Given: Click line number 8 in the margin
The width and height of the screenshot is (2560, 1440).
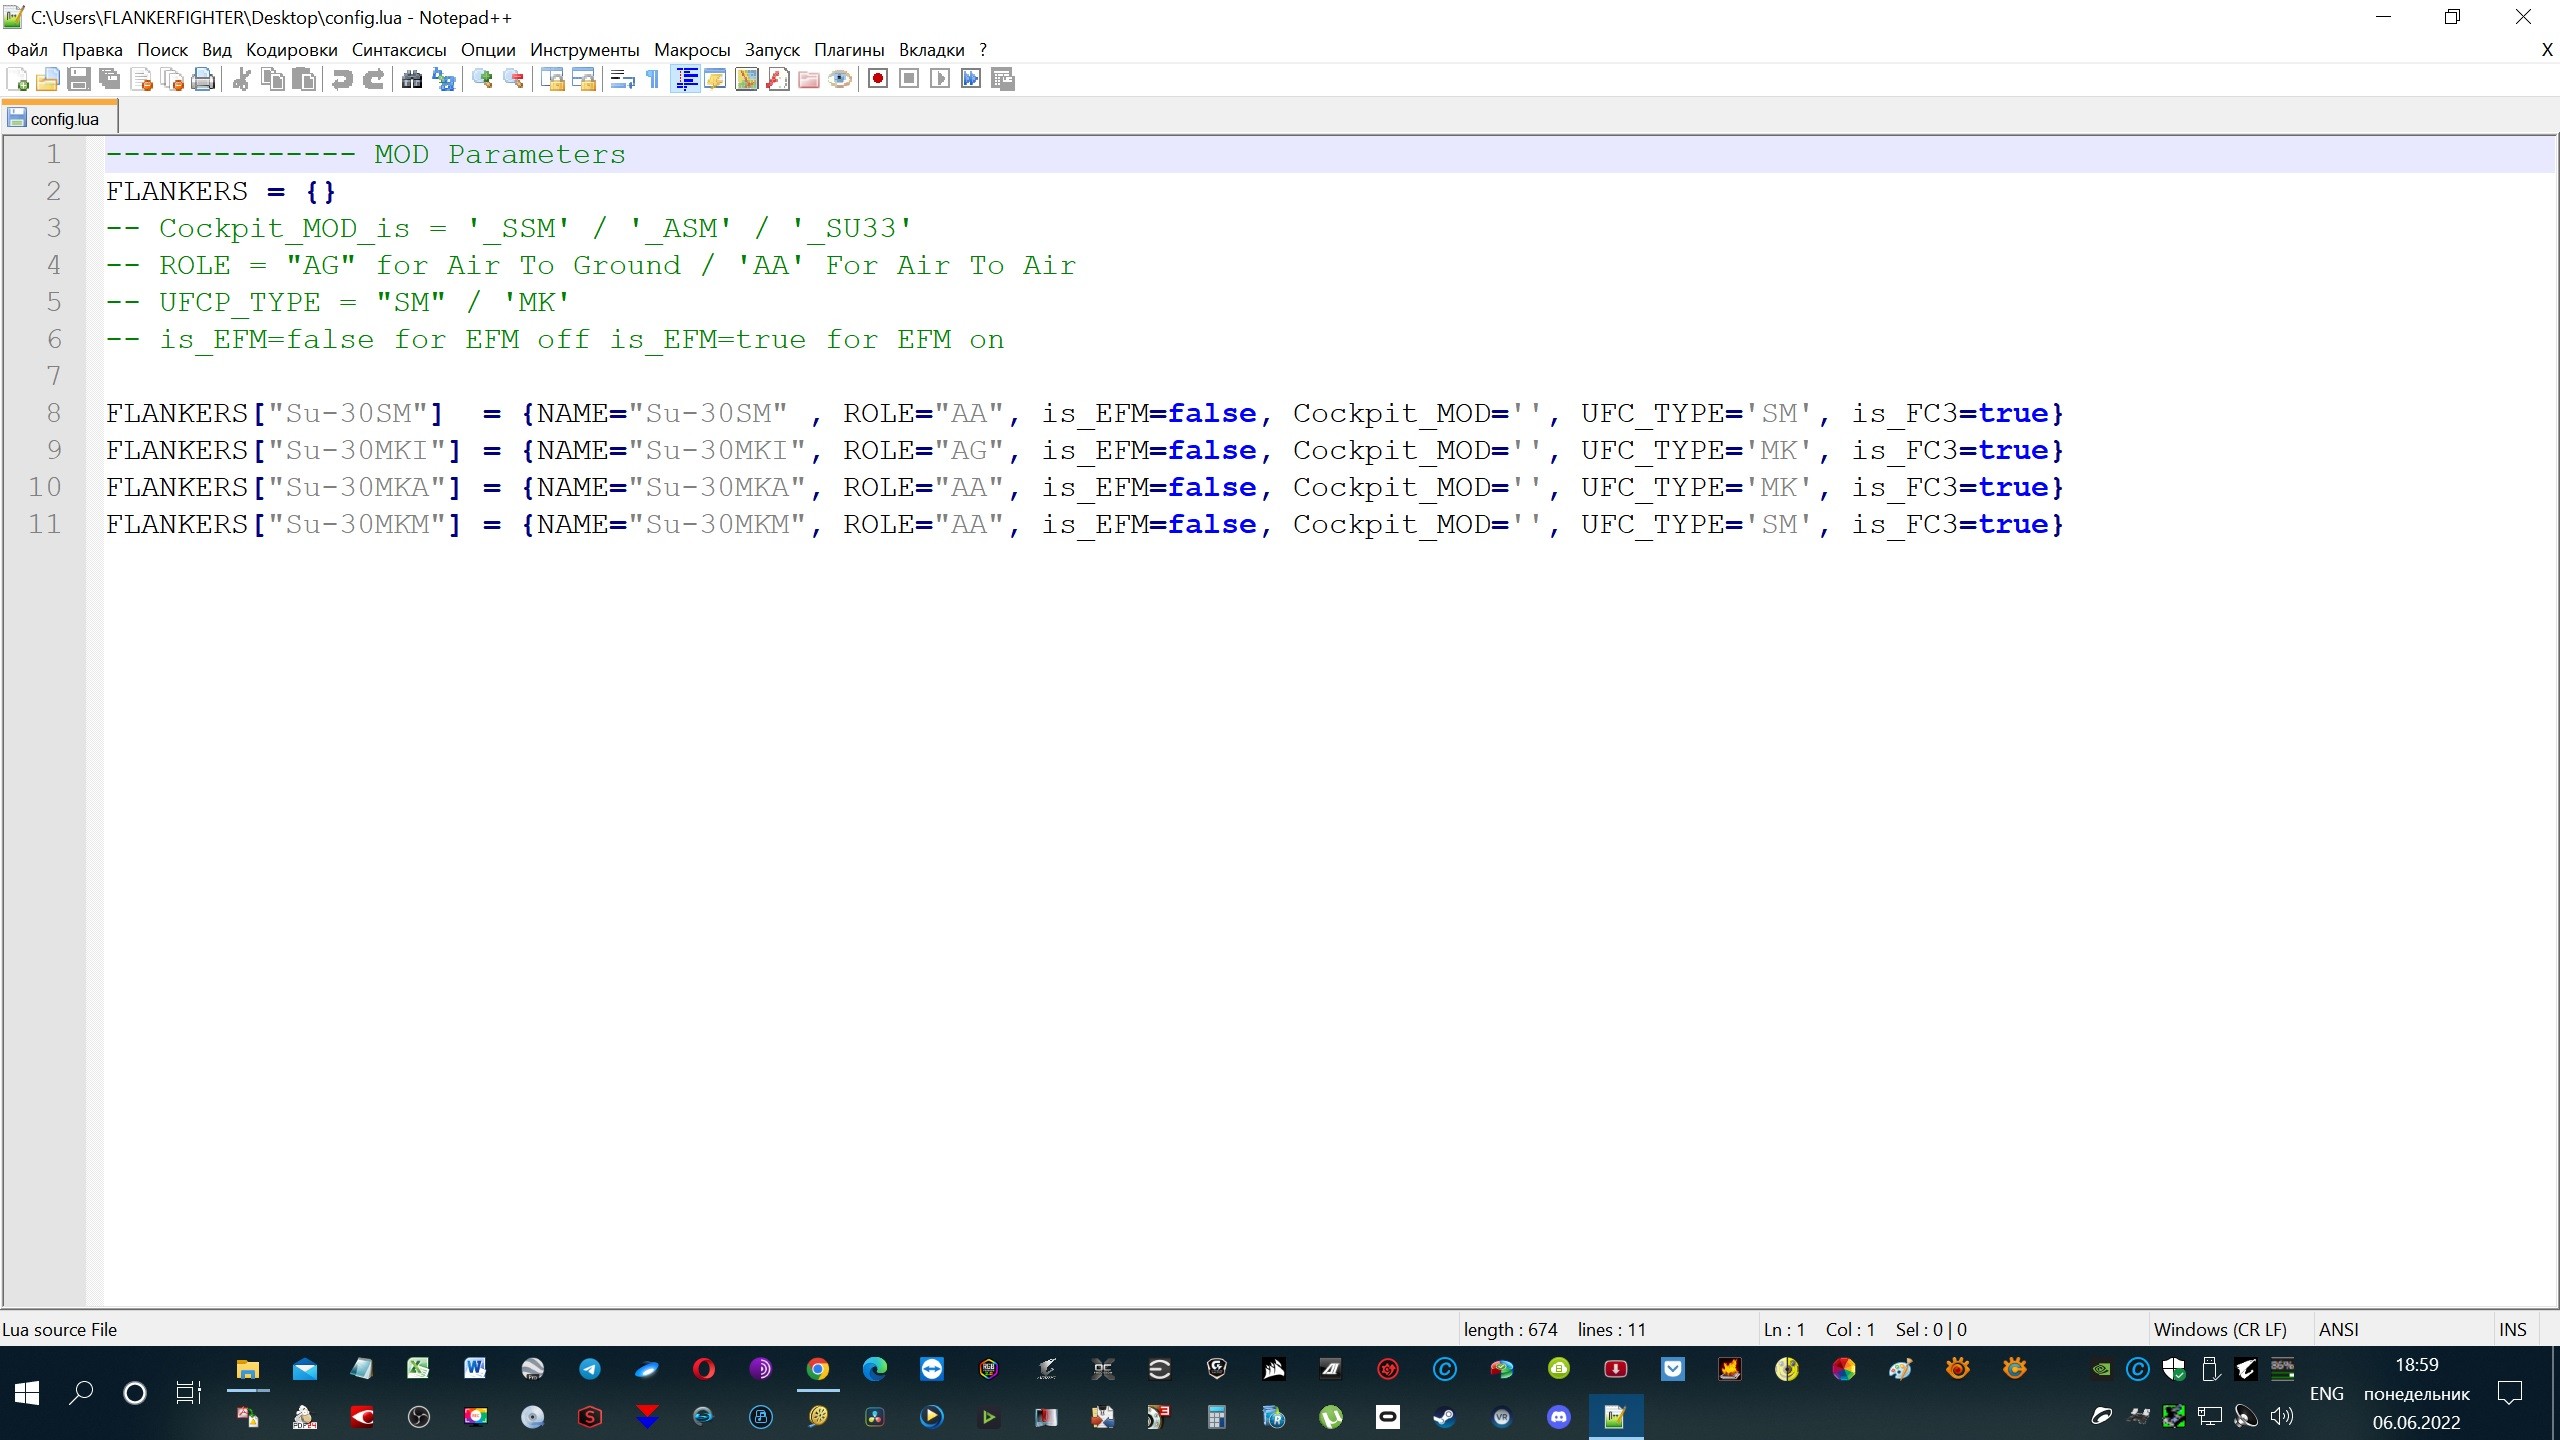Looking at the screenshot, I should pos(53,413).
